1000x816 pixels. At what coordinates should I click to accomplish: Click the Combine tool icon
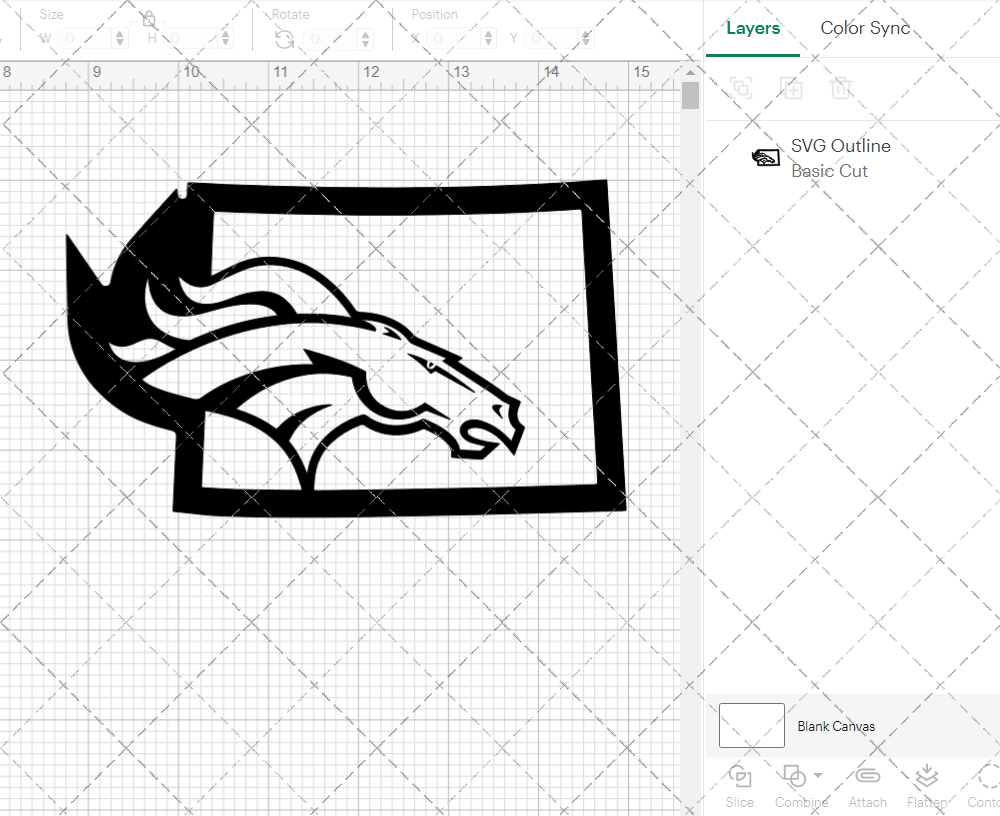point(794,776)
